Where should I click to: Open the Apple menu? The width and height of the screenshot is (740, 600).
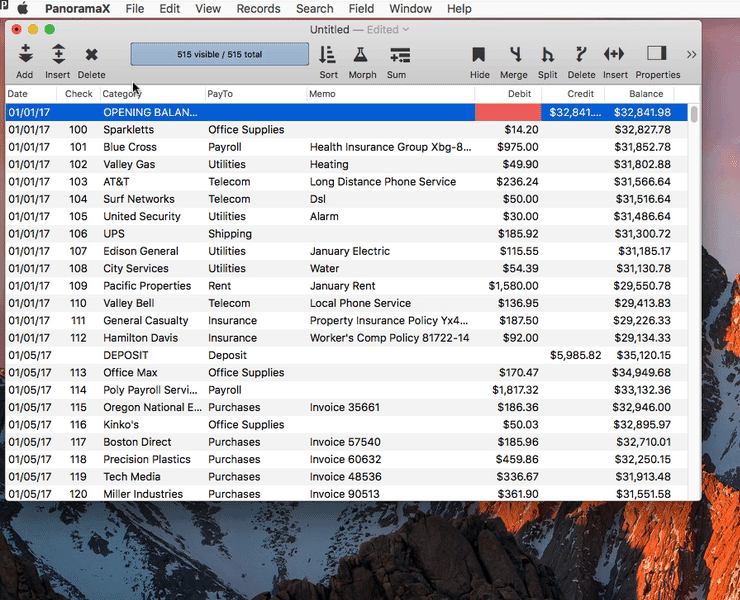click(22, 8)
